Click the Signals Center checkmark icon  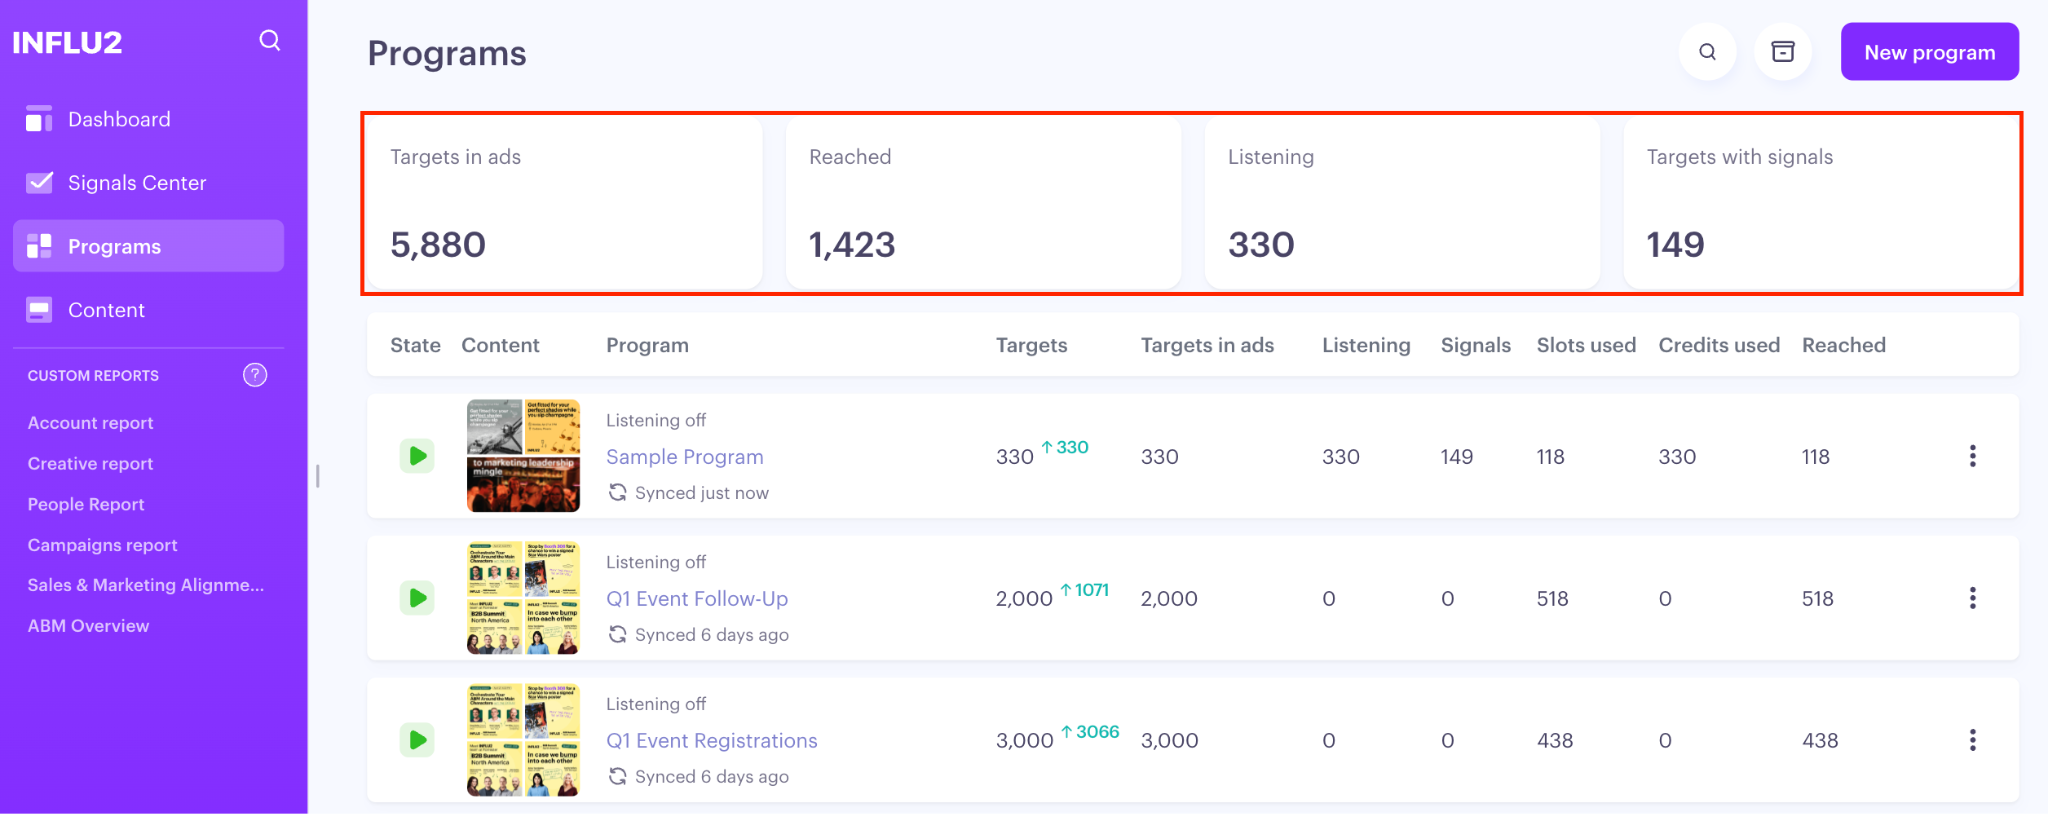(39, 183)
